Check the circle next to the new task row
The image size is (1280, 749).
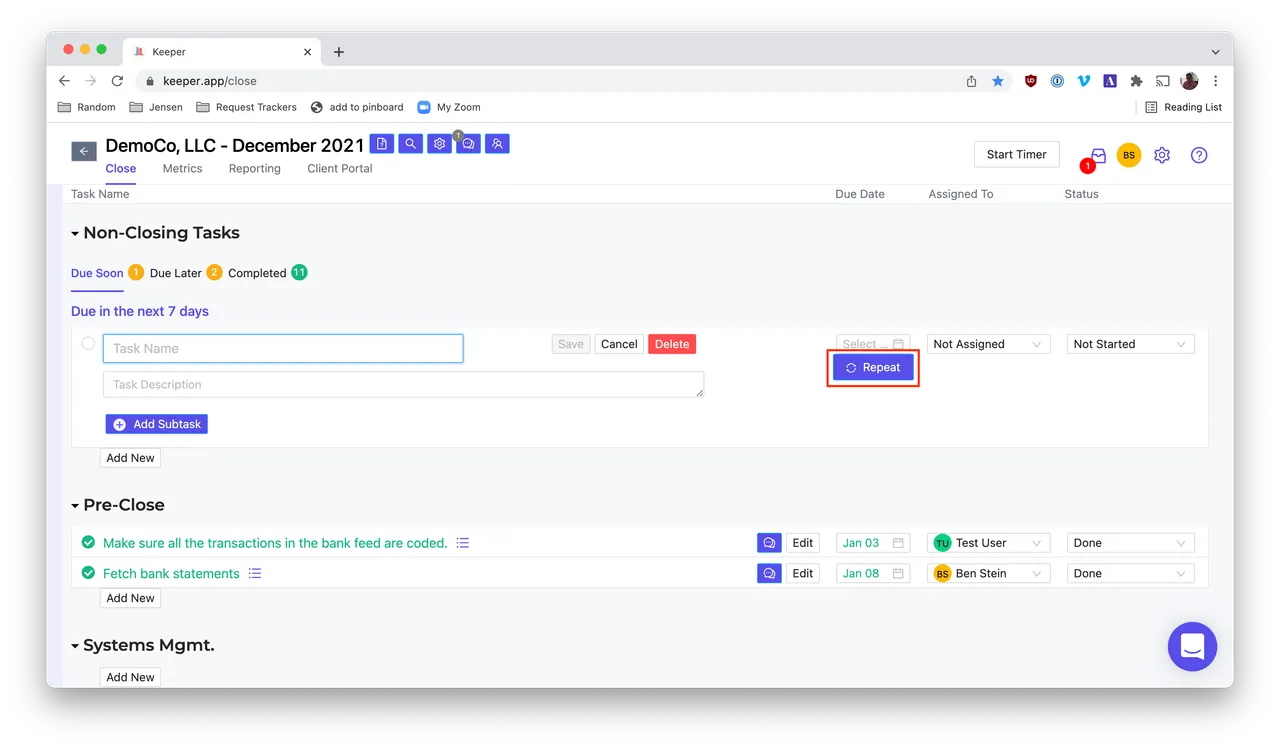[x=87, y=343]
